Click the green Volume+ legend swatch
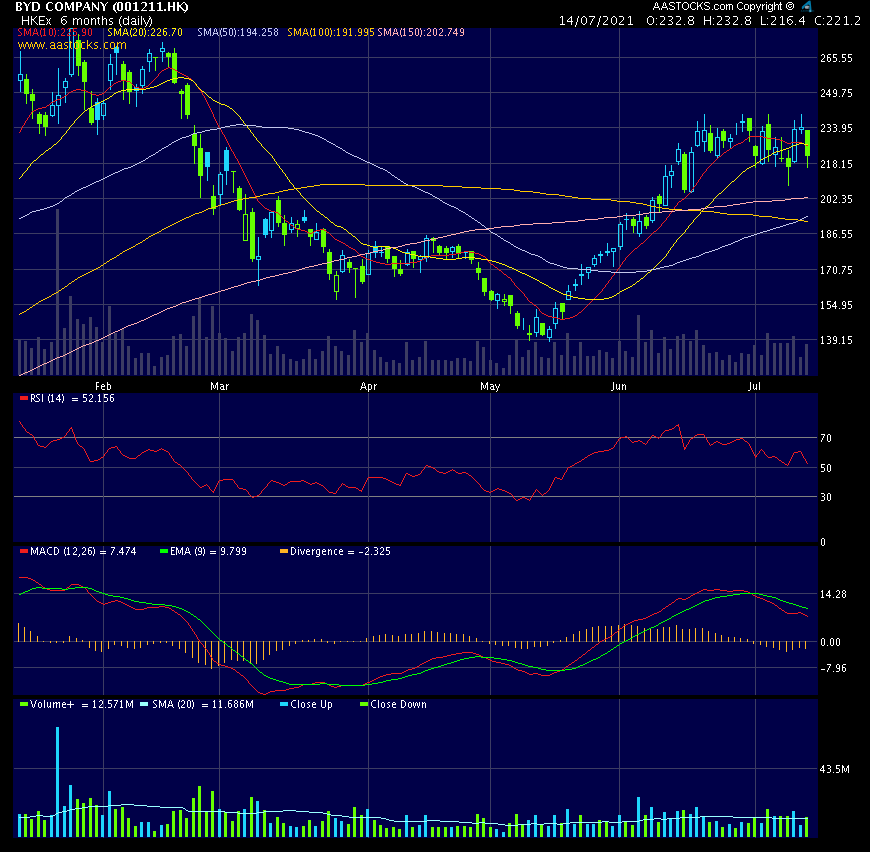The height and width of the screenshot is (852, 870). click(23, 704)
